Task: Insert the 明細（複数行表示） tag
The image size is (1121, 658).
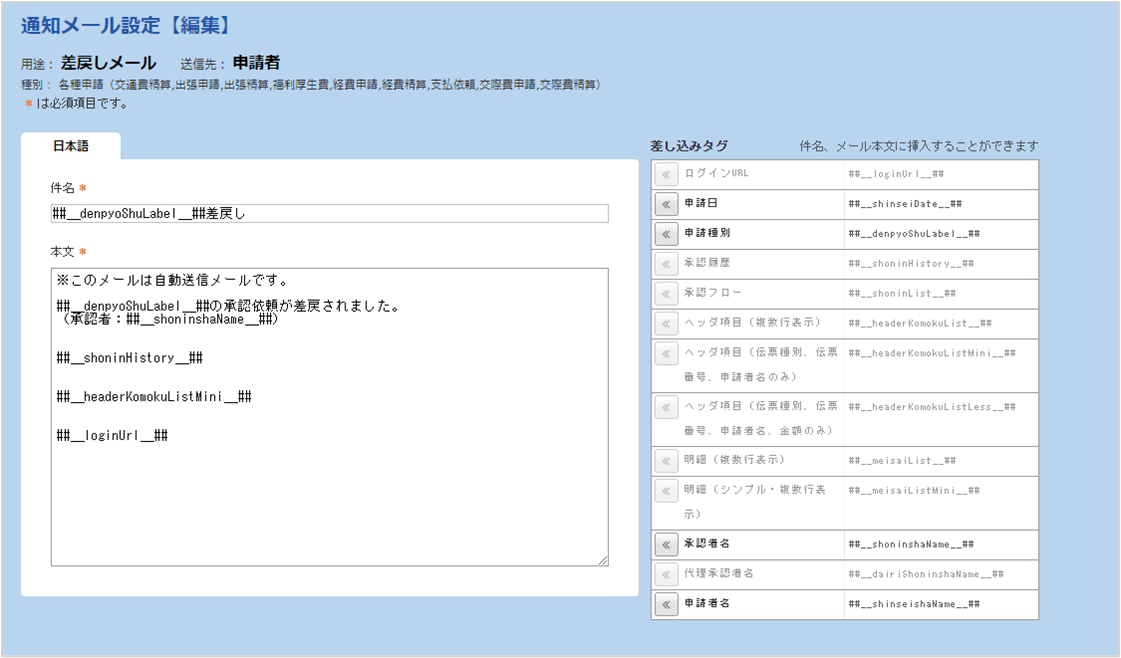Action: pyautogui.click(x=666, y=461)
